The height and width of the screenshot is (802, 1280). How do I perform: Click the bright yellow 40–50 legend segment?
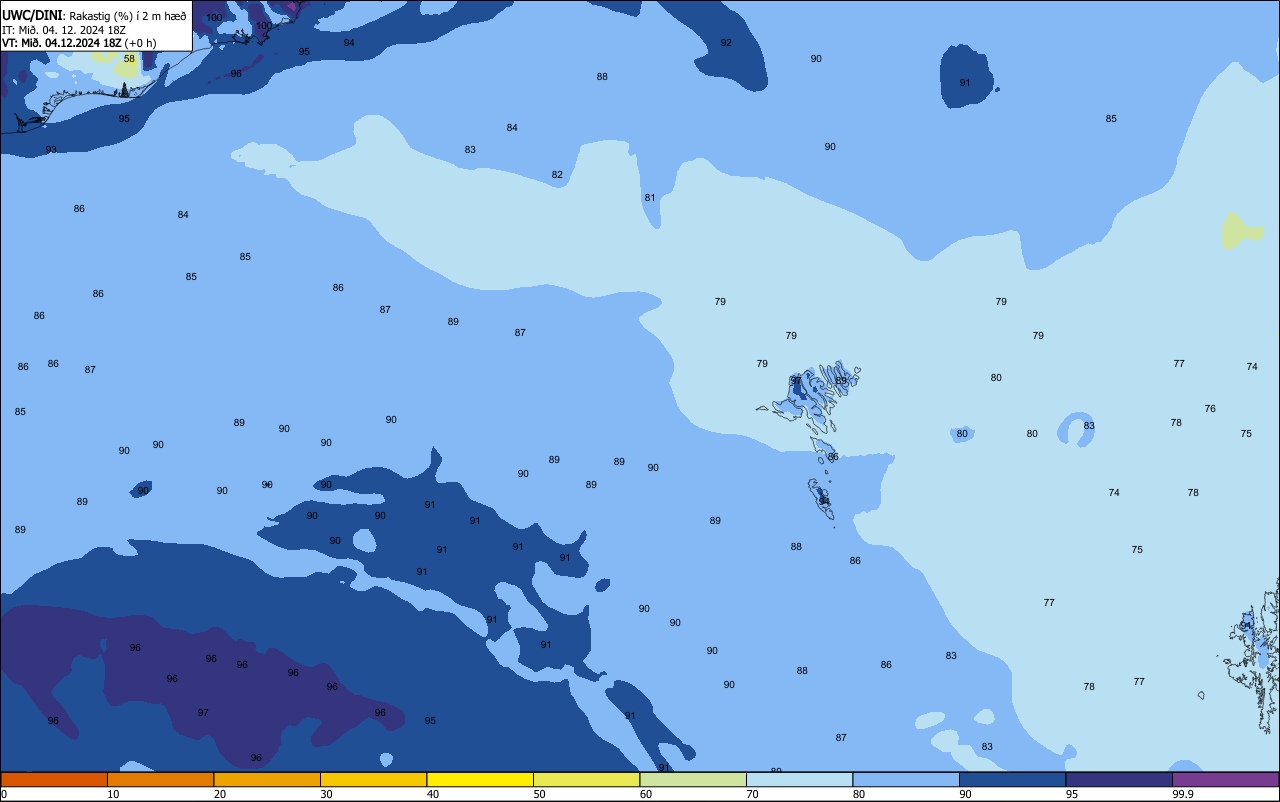pyautogui.click(x=480, y=779)
